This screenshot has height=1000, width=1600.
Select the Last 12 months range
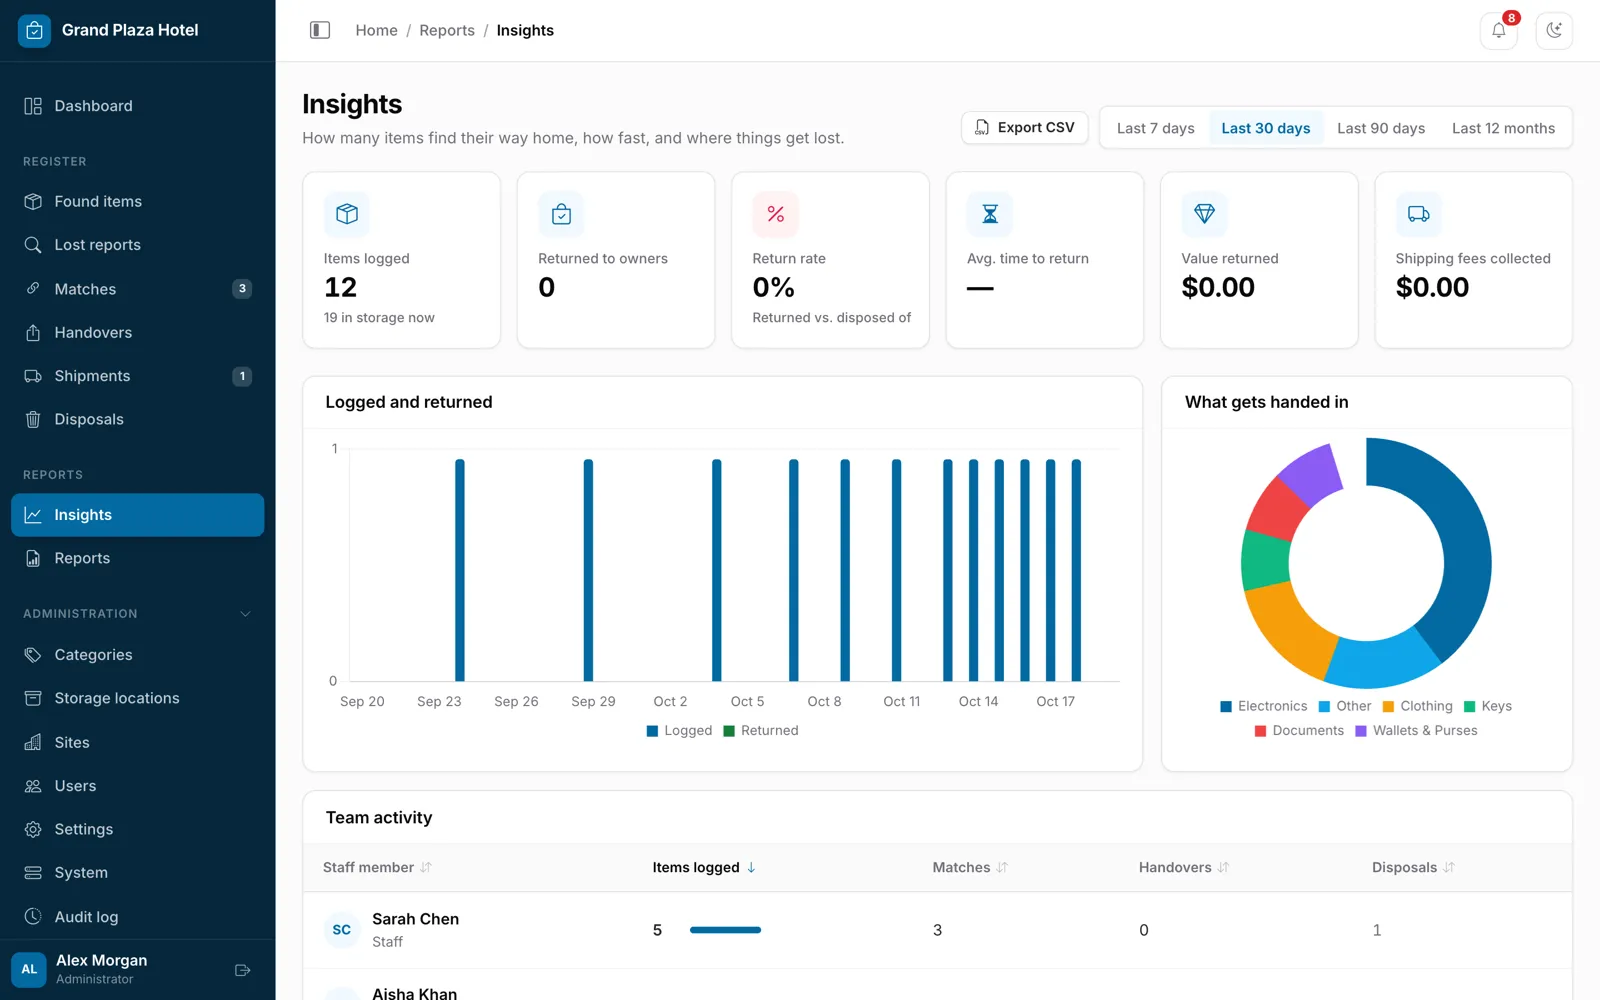point(1503,128)
